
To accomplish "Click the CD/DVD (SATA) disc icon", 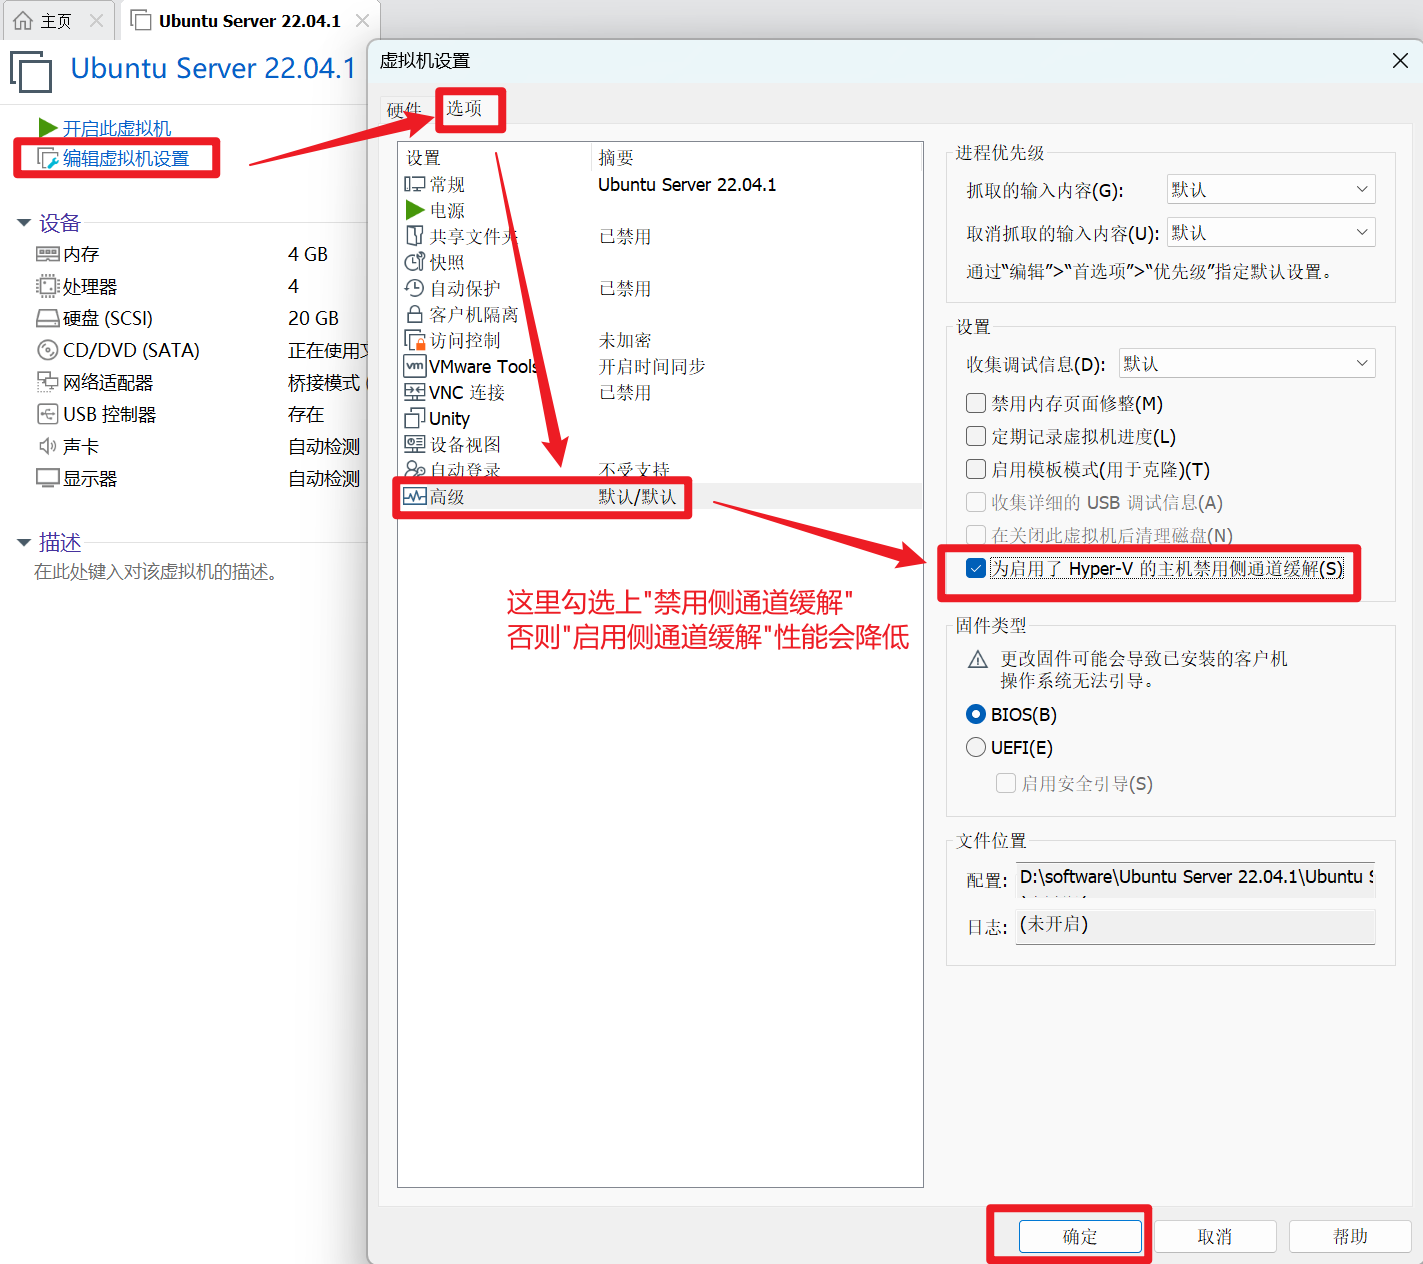I will pyautogui.click(x=48, y=350).
